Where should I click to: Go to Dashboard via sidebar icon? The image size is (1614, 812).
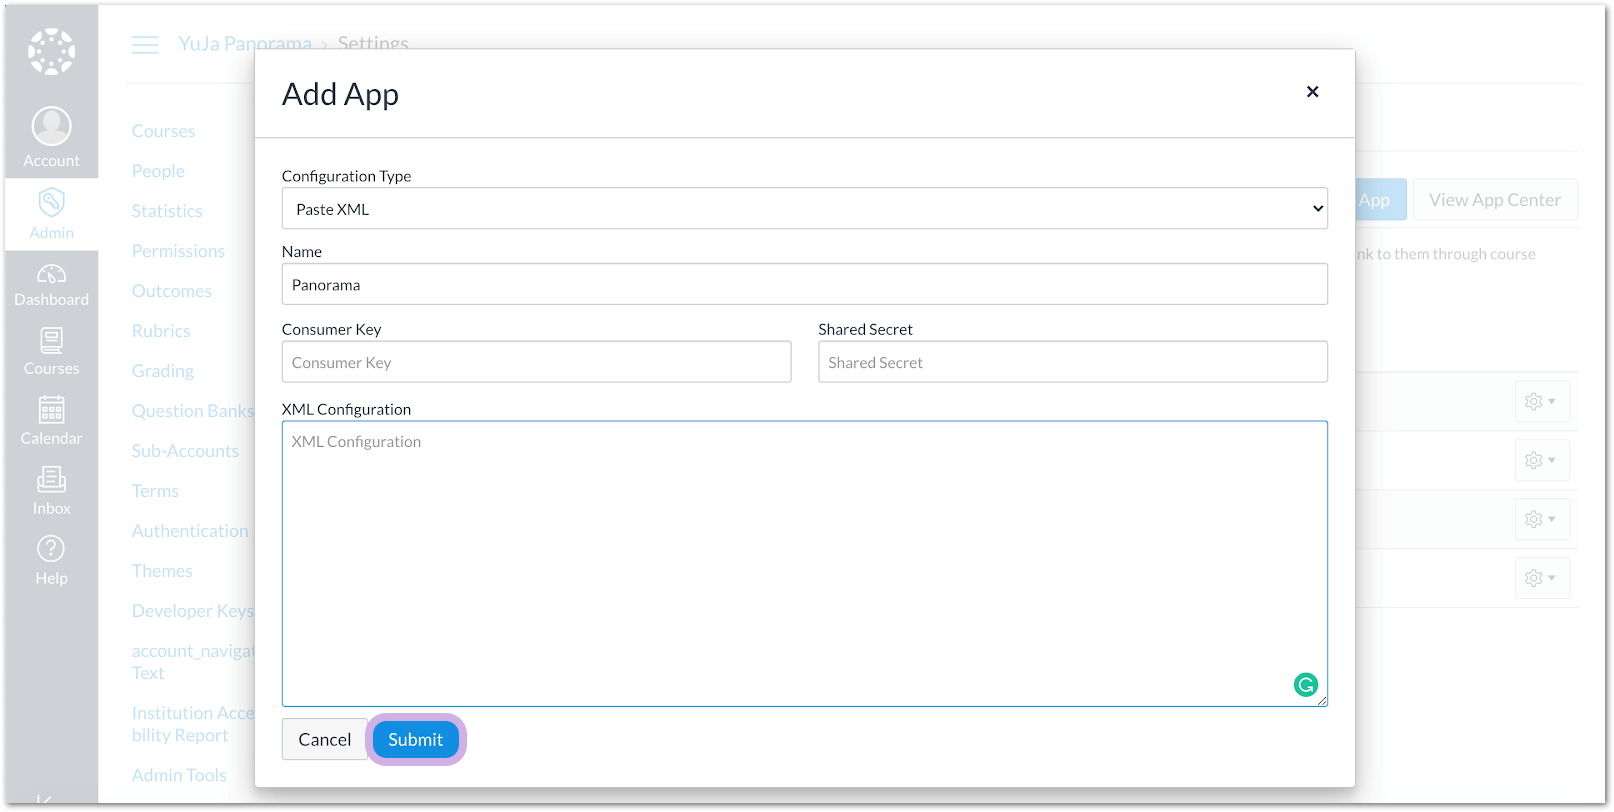tap(51, 274)
